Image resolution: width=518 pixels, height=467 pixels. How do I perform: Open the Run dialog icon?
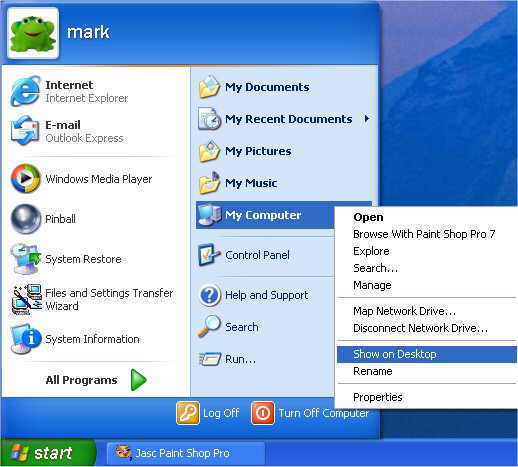click(x=210, y=359)
